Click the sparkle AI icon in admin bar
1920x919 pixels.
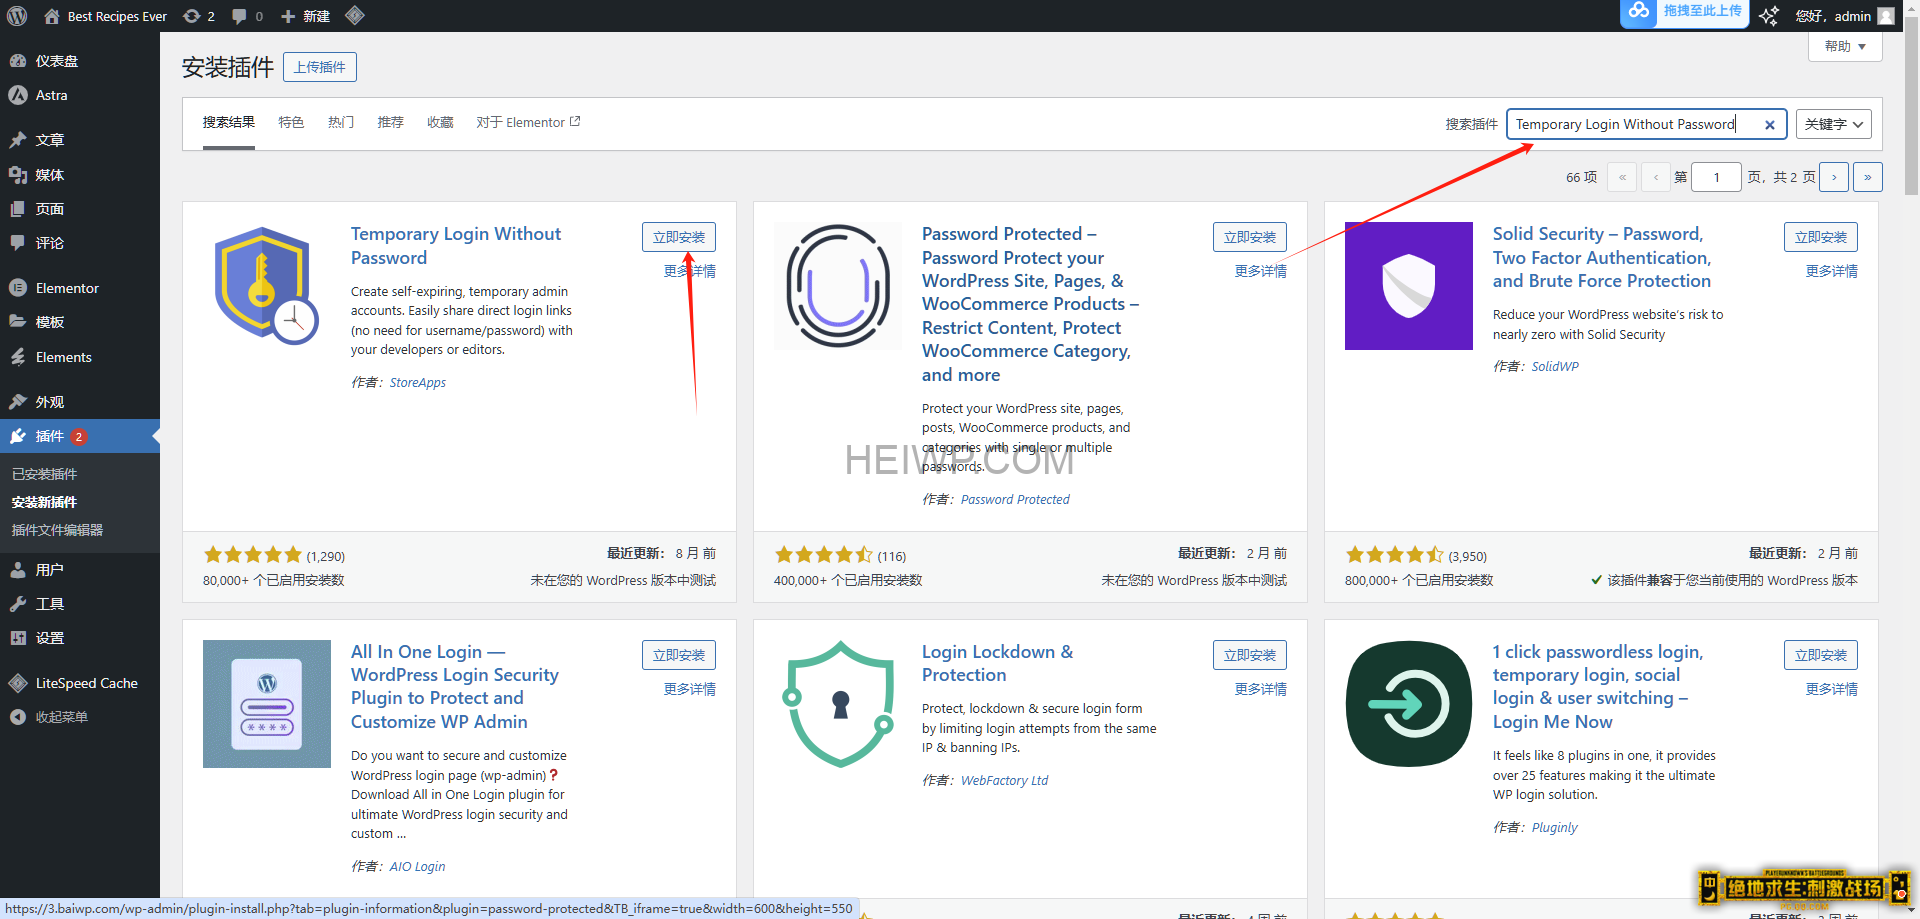[x=1769, y=16]
